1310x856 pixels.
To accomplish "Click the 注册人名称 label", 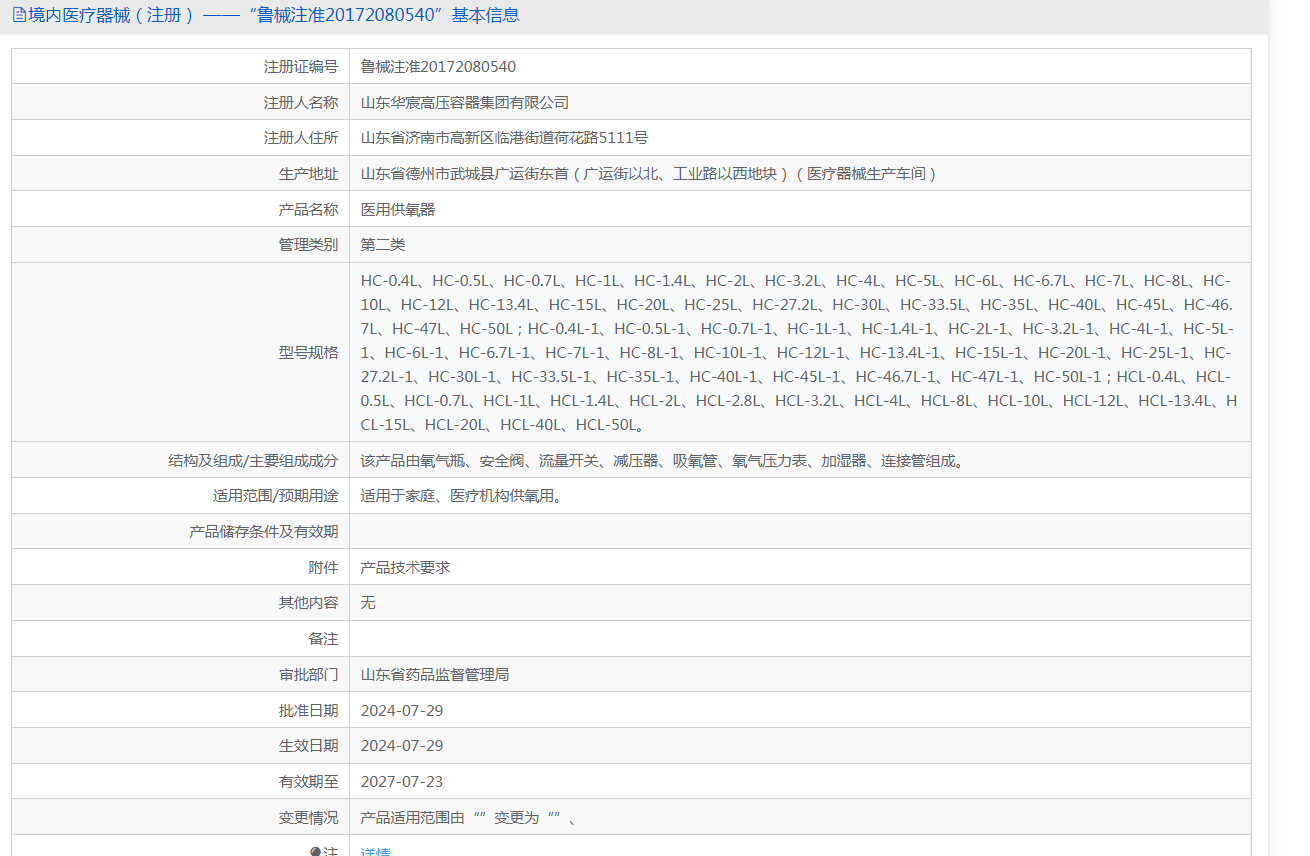I will (301, 102).
